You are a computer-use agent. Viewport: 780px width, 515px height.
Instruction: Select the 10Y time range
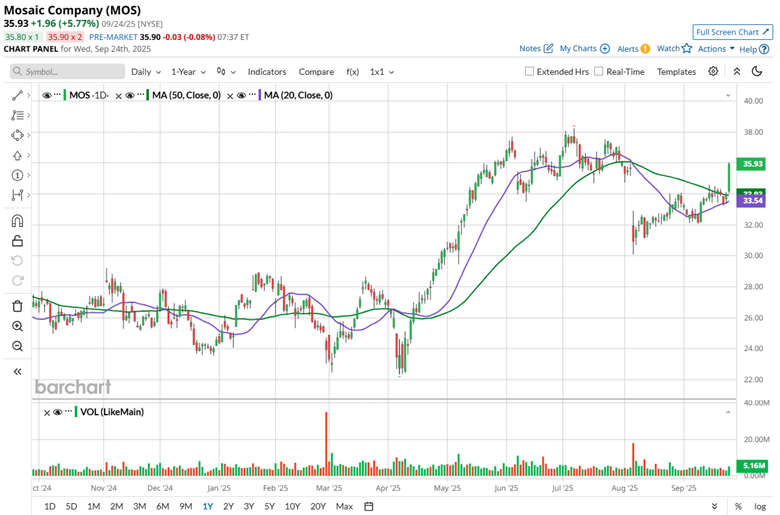click(x=292, y=506)
